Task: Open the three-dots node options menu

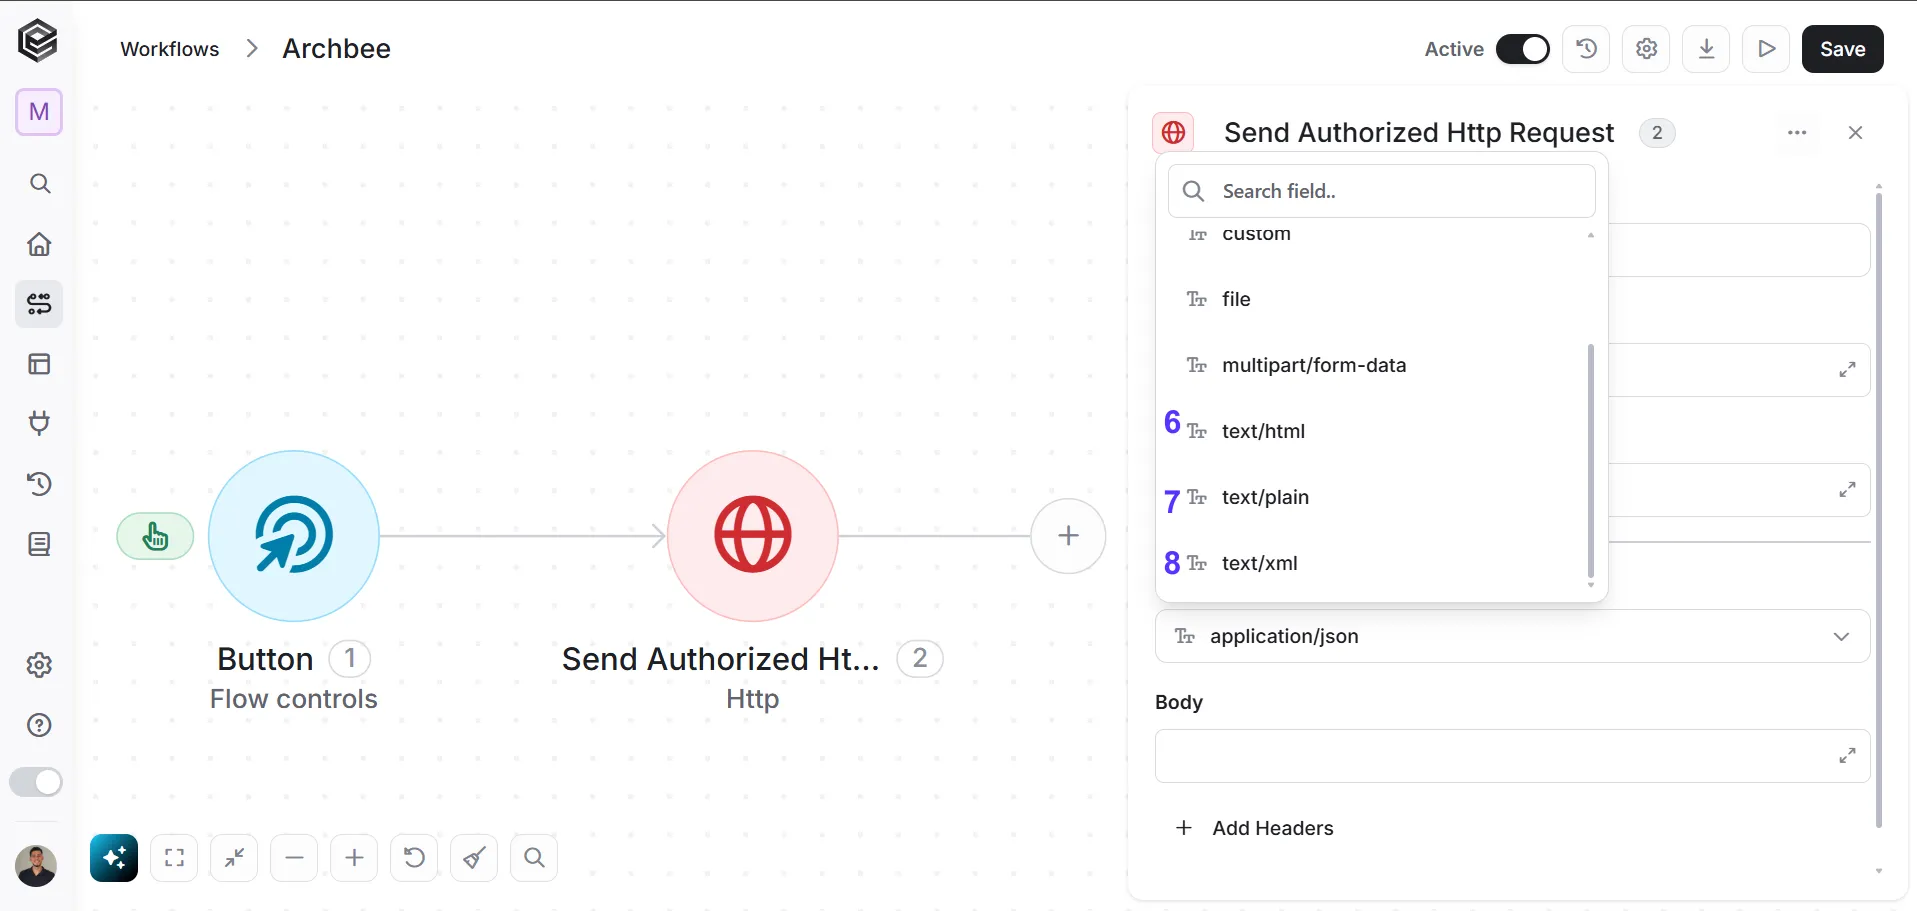Action: (1797, 133)
